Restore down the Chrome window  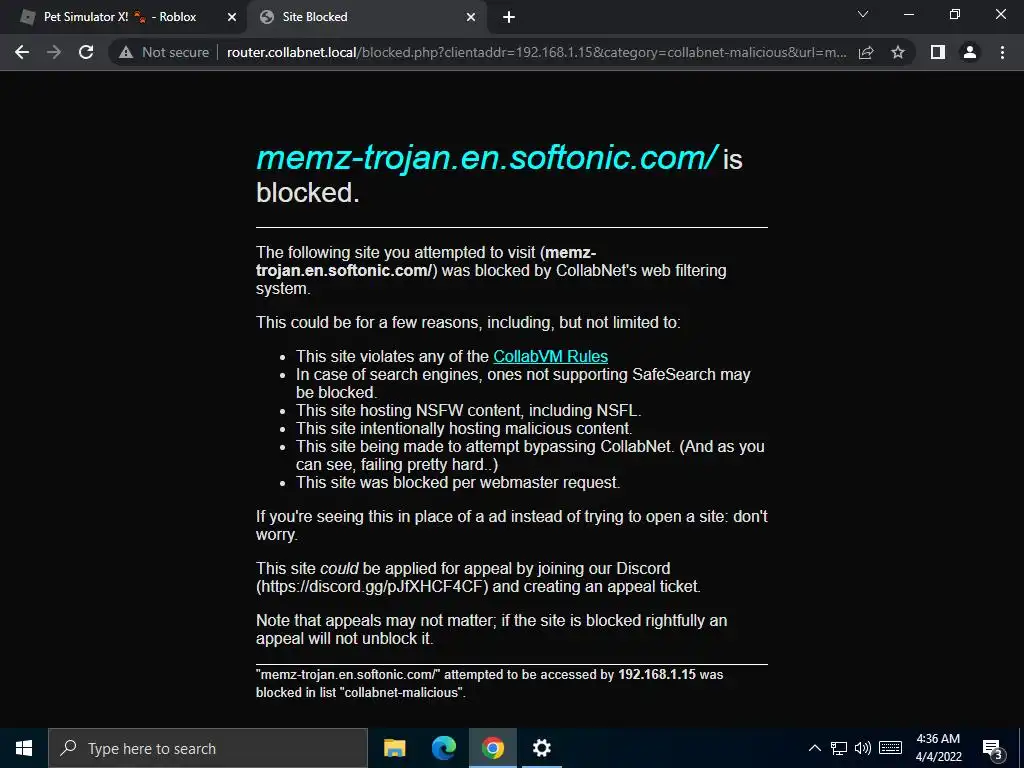pyautogui.click(x=955, y=14)
